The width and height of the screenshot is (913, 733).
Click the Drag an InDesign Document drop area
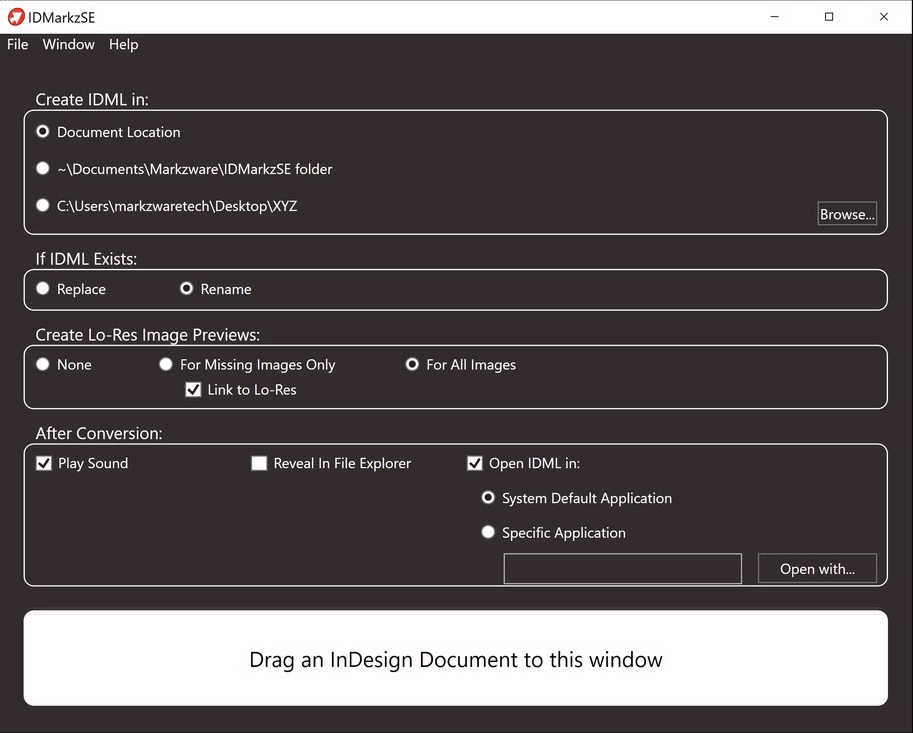point(456,658)
